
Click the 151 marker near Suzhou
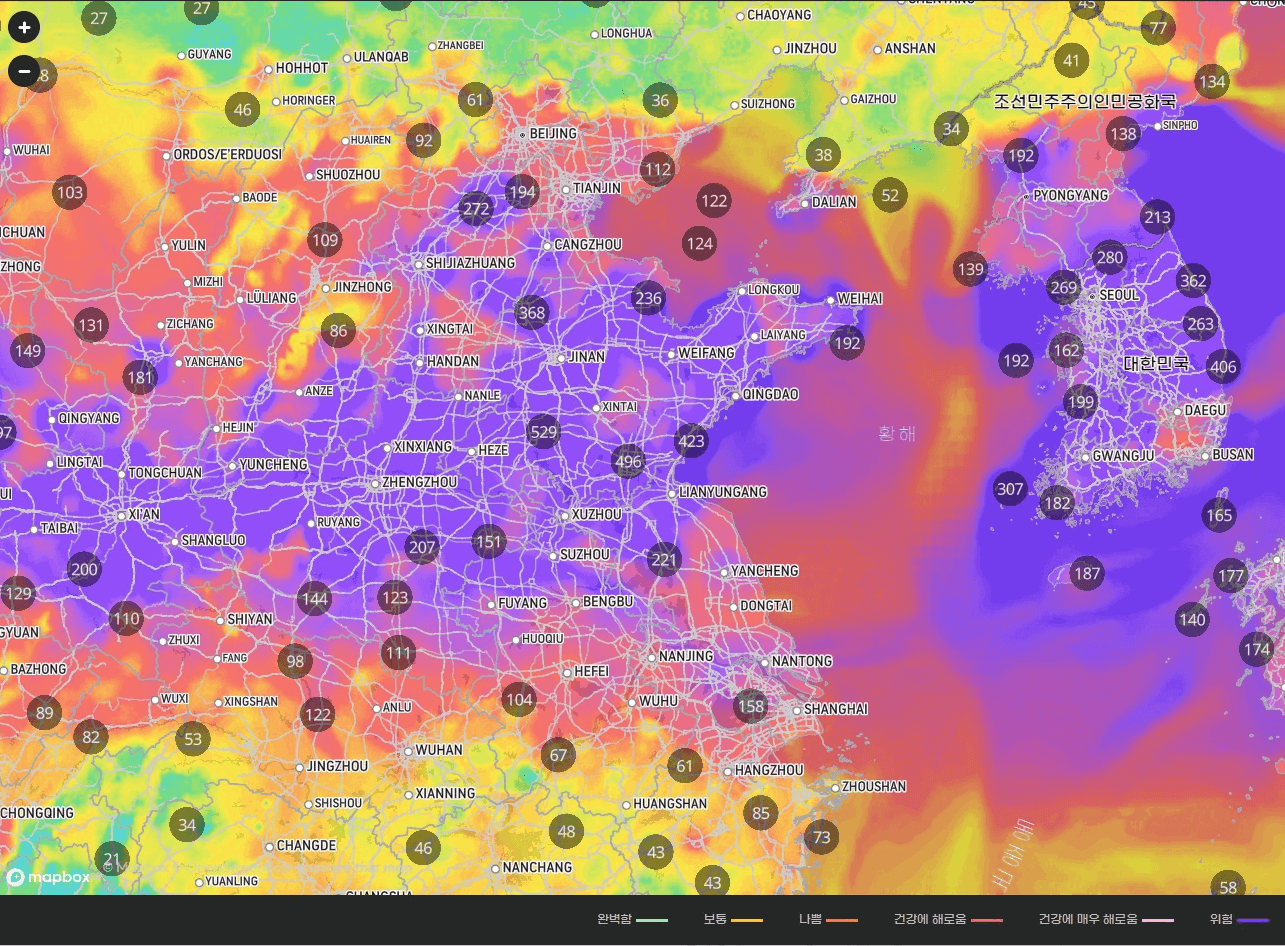click(x=488, y=542)
